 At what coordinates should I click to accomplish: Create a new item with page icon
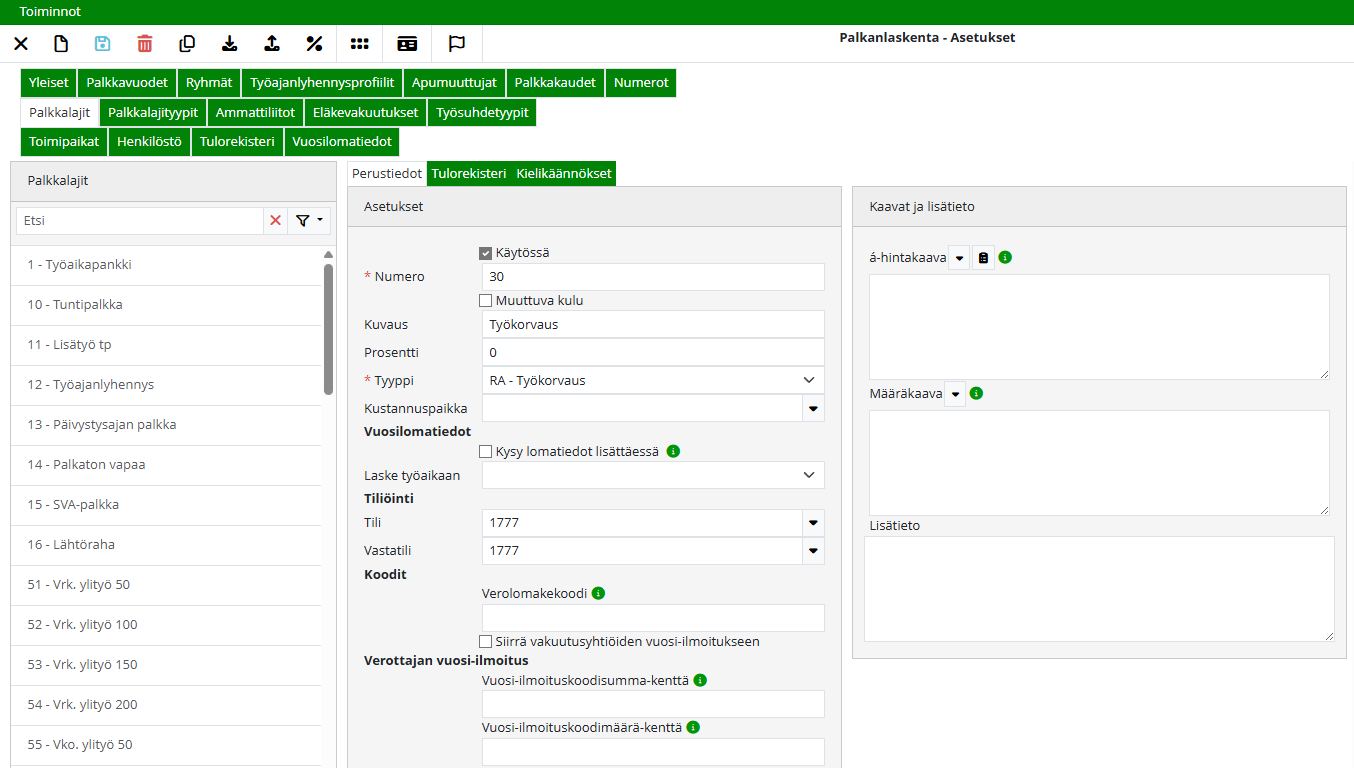[61, 44]
